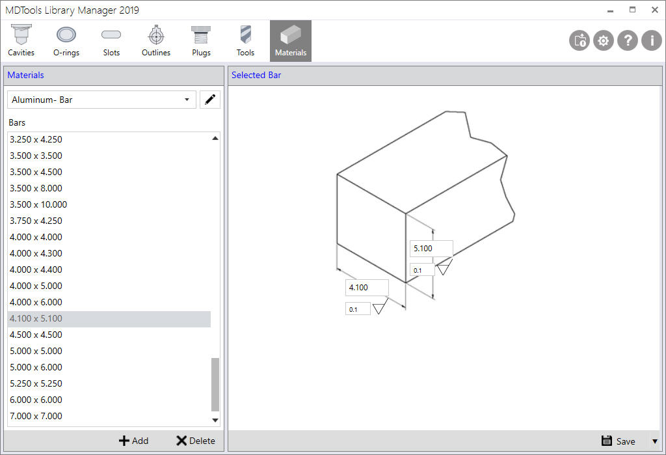This screenshot has width=666, height=455.
Task: Click the bars list scrollbar thumb
Action: click(215, 384)
